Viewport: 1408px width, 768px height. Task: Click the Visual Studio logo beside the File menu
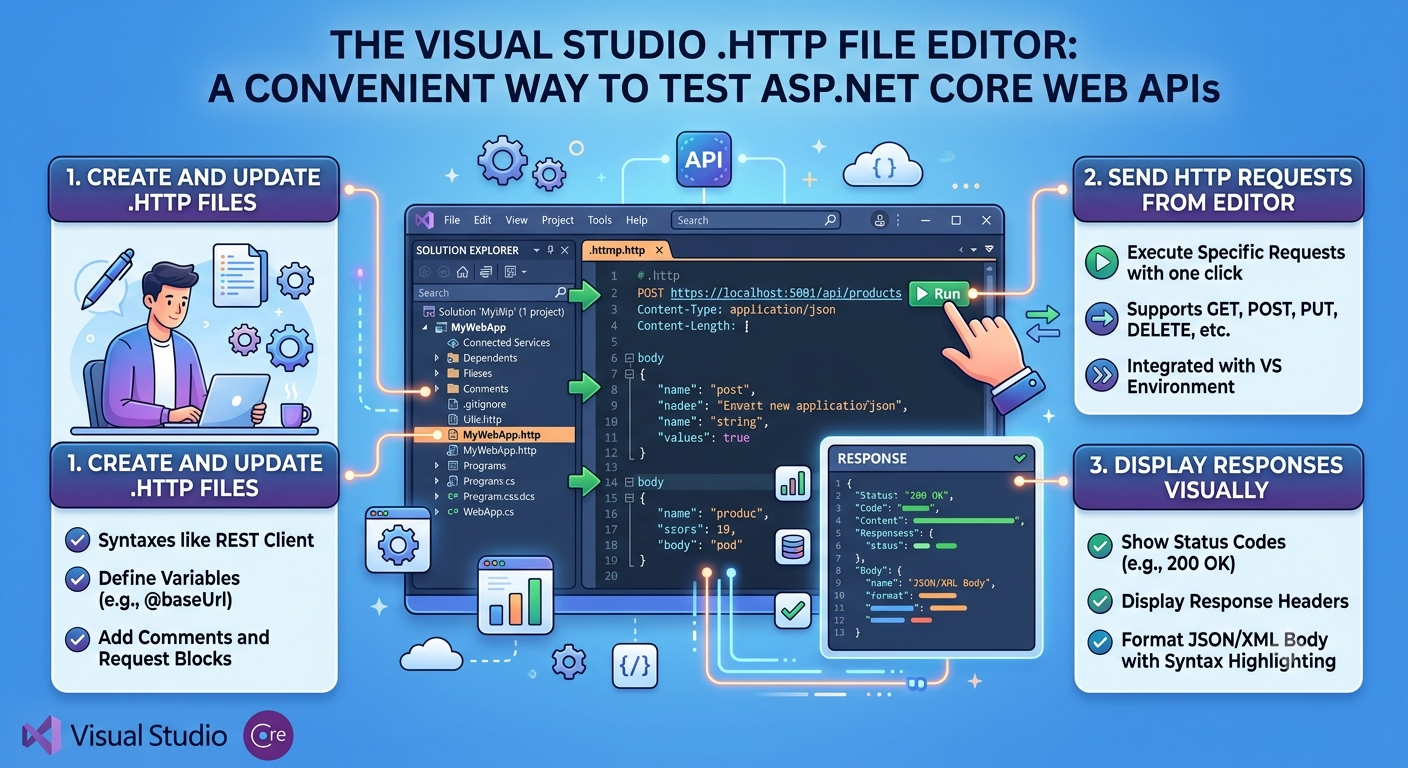tap(423, 220)
